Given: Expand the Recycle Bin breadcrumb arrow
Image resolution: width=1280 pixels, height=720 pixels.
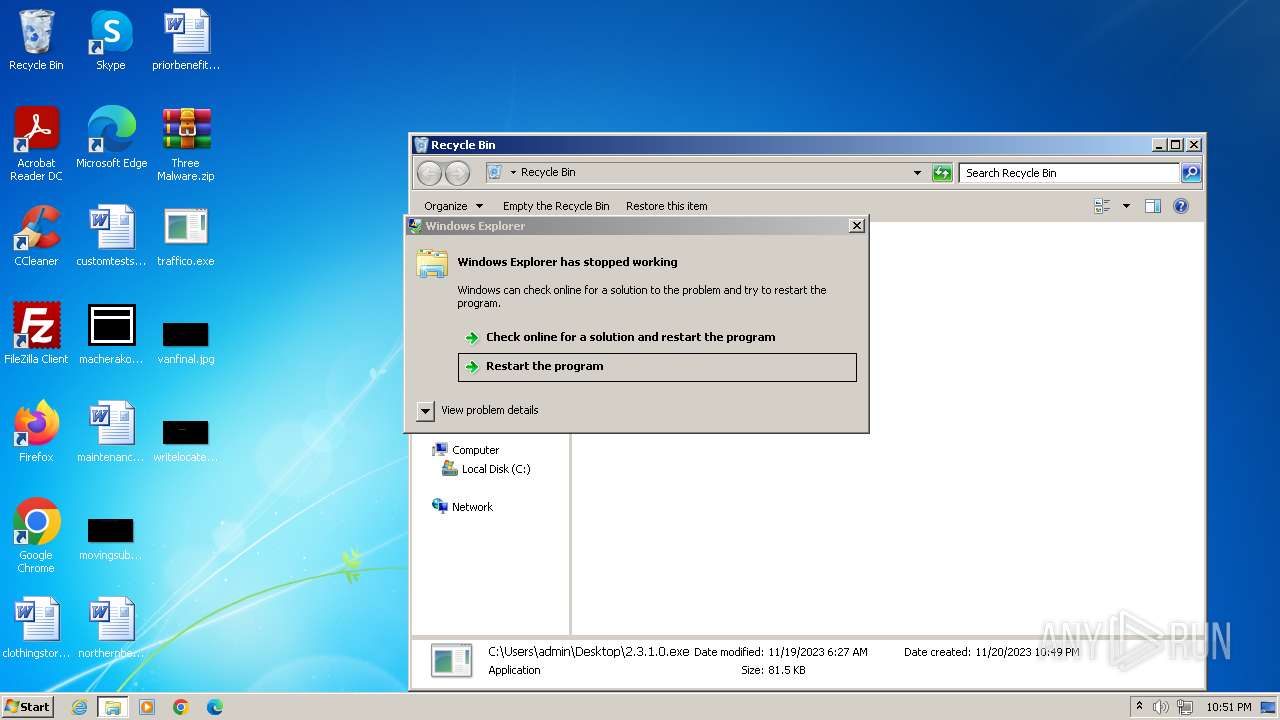Looking at the screenshot, I should pos(513,173).
